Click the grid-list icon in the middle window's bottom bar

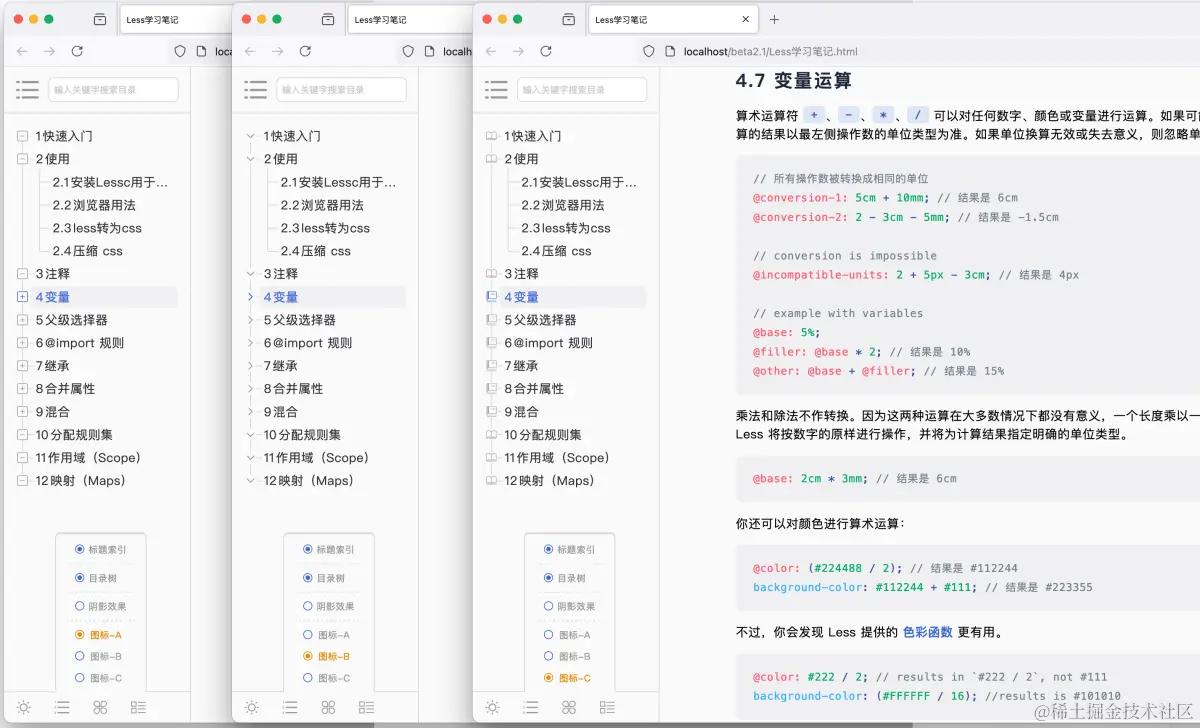(366, 707)
